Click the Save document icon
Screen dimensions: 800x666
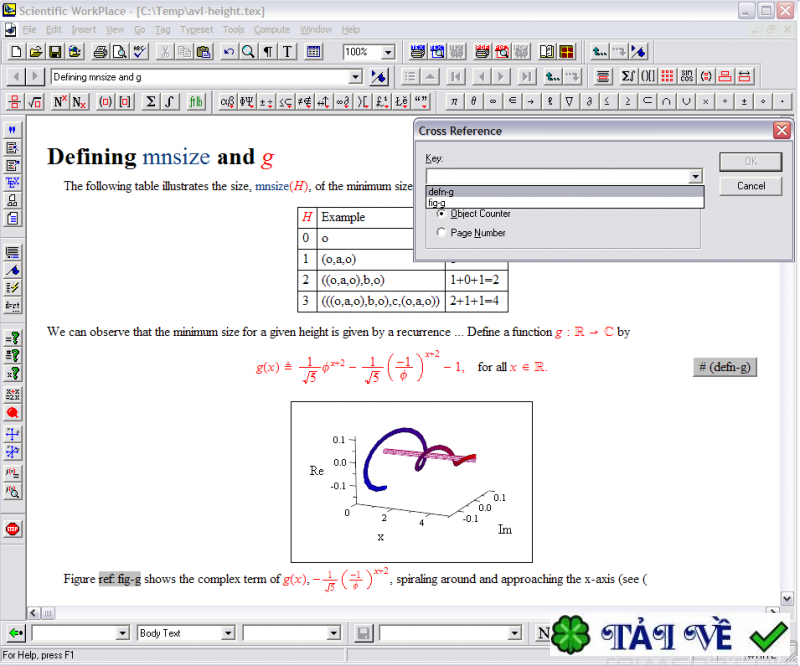(x=55, y=52)
